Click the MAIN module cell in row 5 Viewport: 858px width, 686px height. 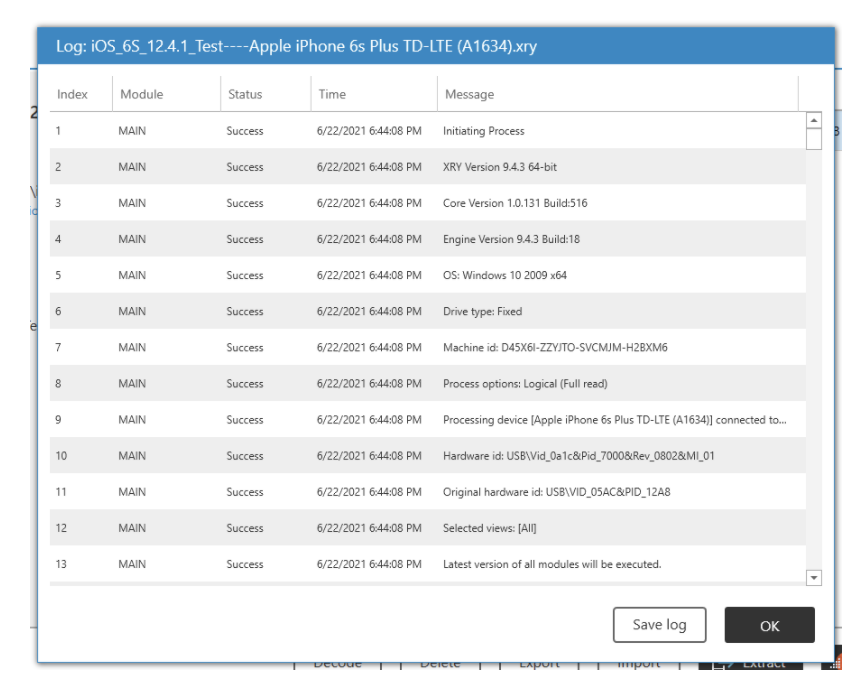tap(132, 275)
